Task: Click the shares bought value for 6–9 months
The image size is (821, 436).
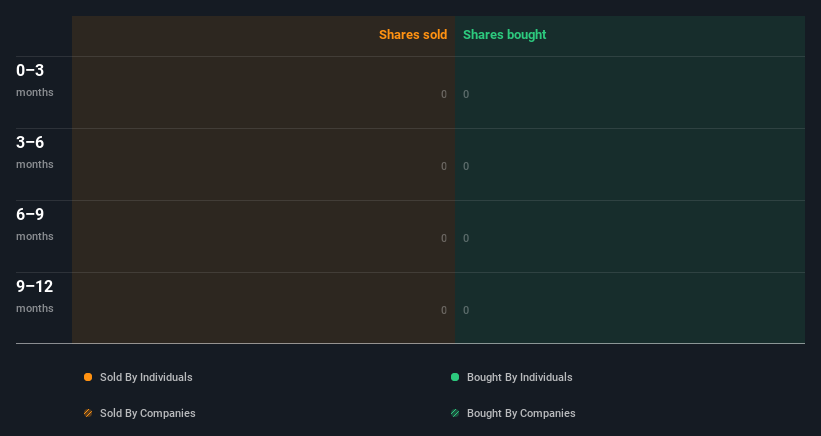Action: tap(466, 238)
